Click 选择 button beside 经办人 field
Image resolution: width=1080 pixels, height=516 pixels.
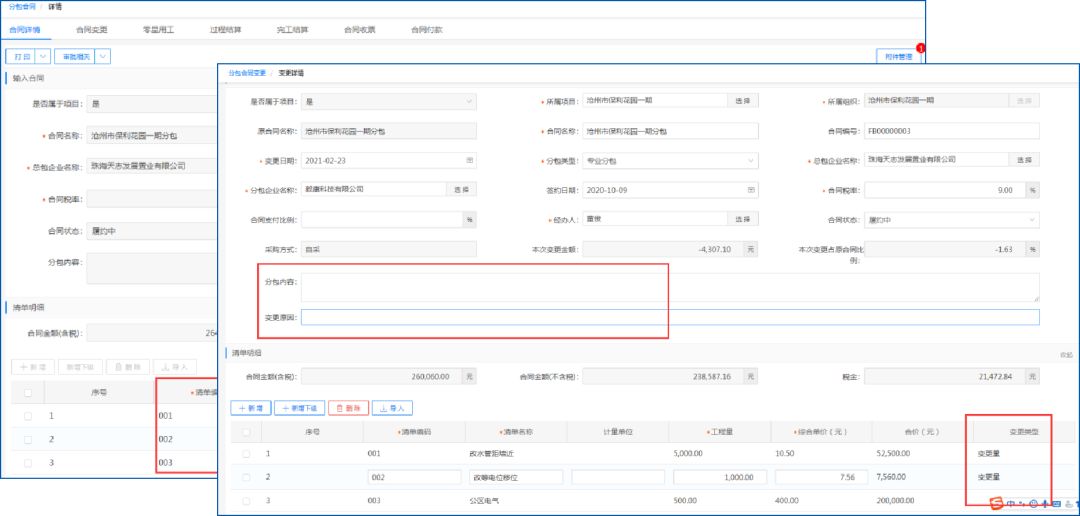click(742, 219)
